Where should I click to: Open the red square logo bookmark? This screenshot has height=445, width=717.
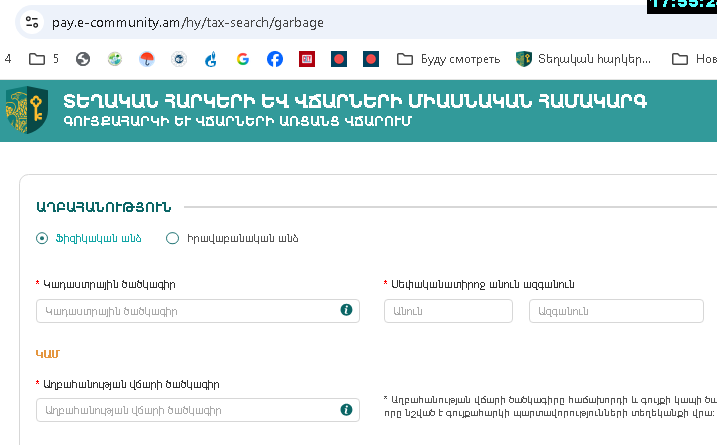pos(307,59)
